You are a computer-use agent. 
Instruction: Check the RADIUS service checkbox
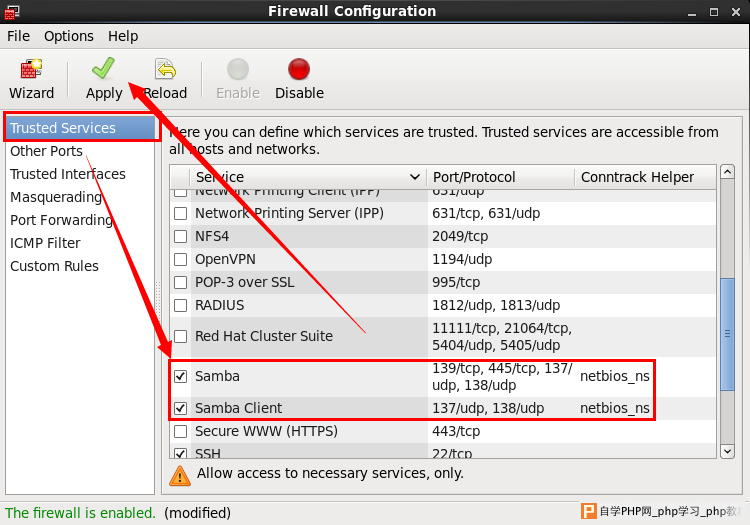click(180, 305)
